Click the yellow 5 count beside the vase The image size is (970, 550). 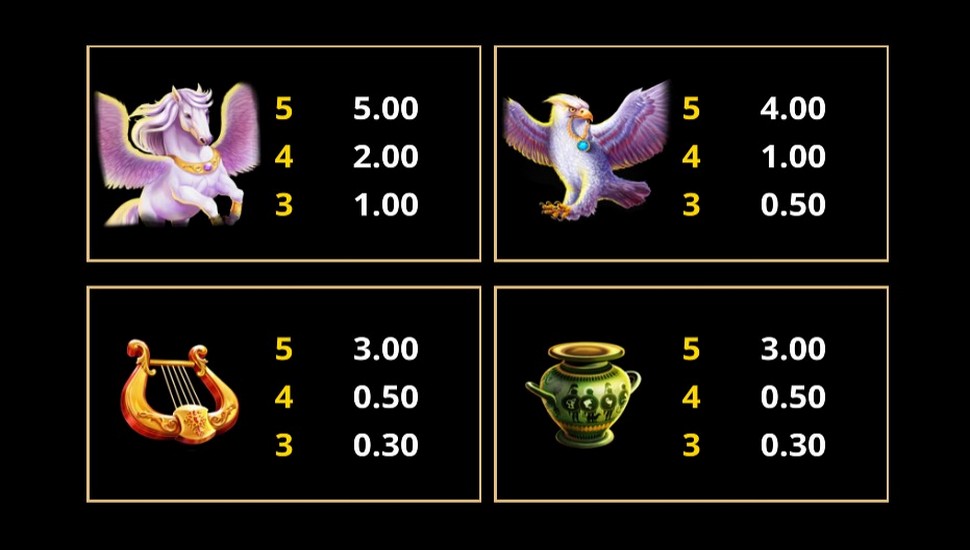691,349
